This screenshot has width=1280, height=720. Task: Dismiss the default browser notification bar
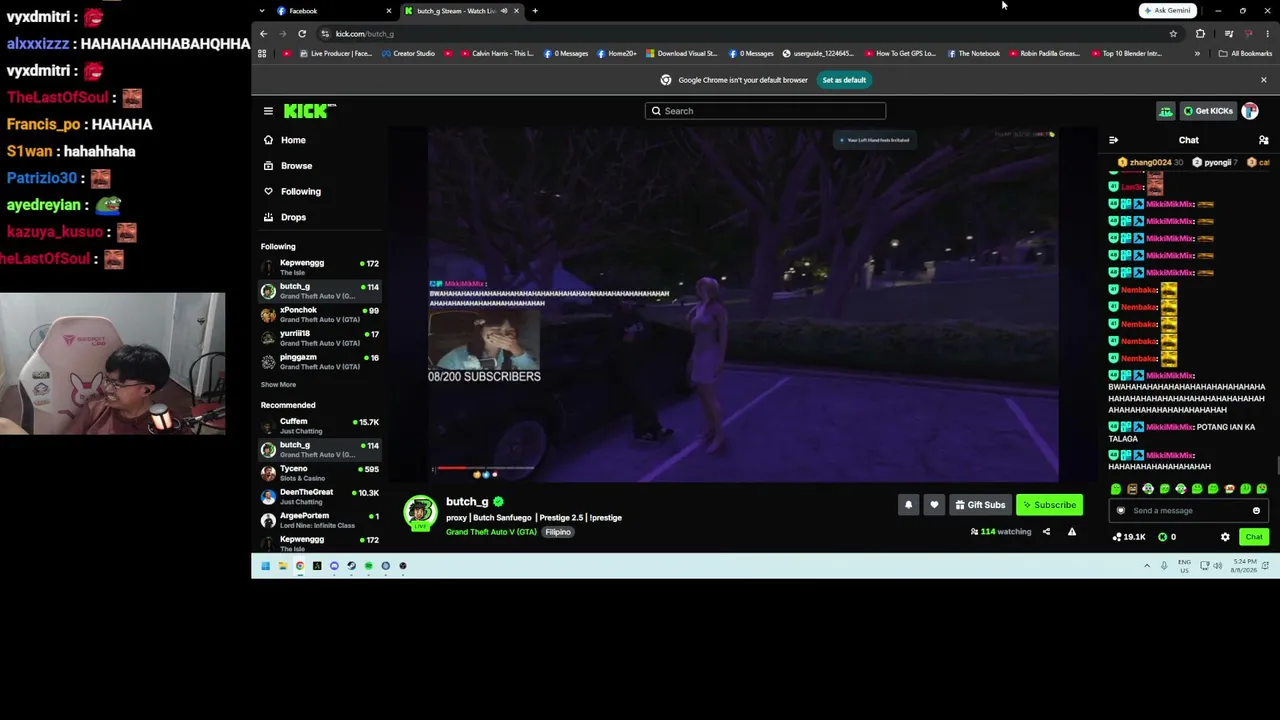coord(1263,80)
